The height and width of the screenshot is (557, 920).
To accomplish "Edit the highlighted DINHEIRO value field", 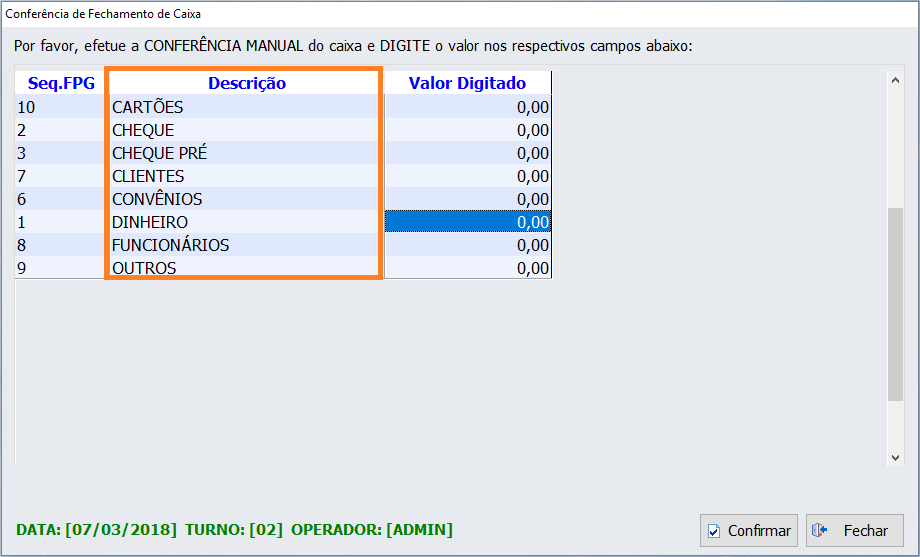I will tap(467, 222).
